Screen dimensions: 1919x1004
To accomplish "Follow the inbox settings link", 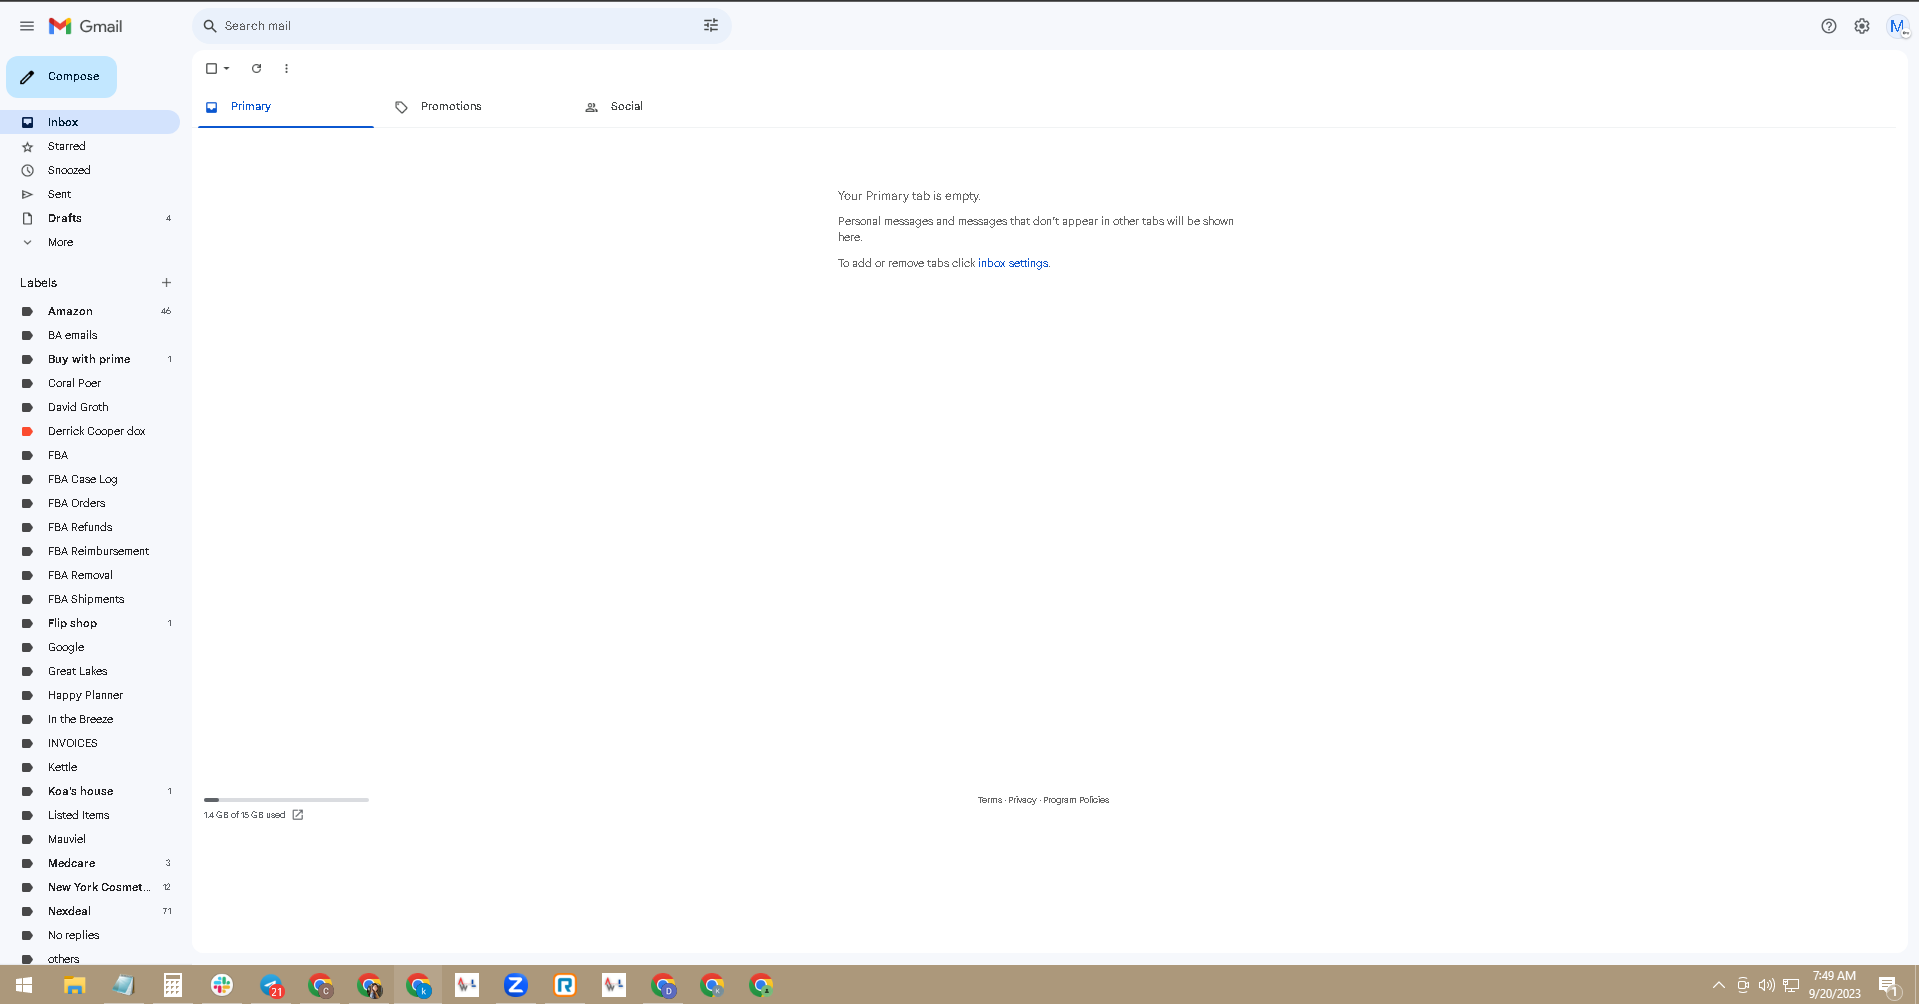I will point(1013,263).
